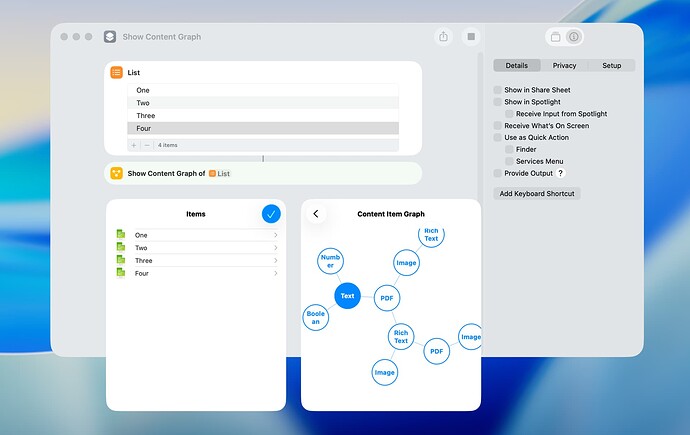Expand the Four row chevron in Items
This screenshot has width=690, height=435.
pyautogui.click(x=275, y=273)
